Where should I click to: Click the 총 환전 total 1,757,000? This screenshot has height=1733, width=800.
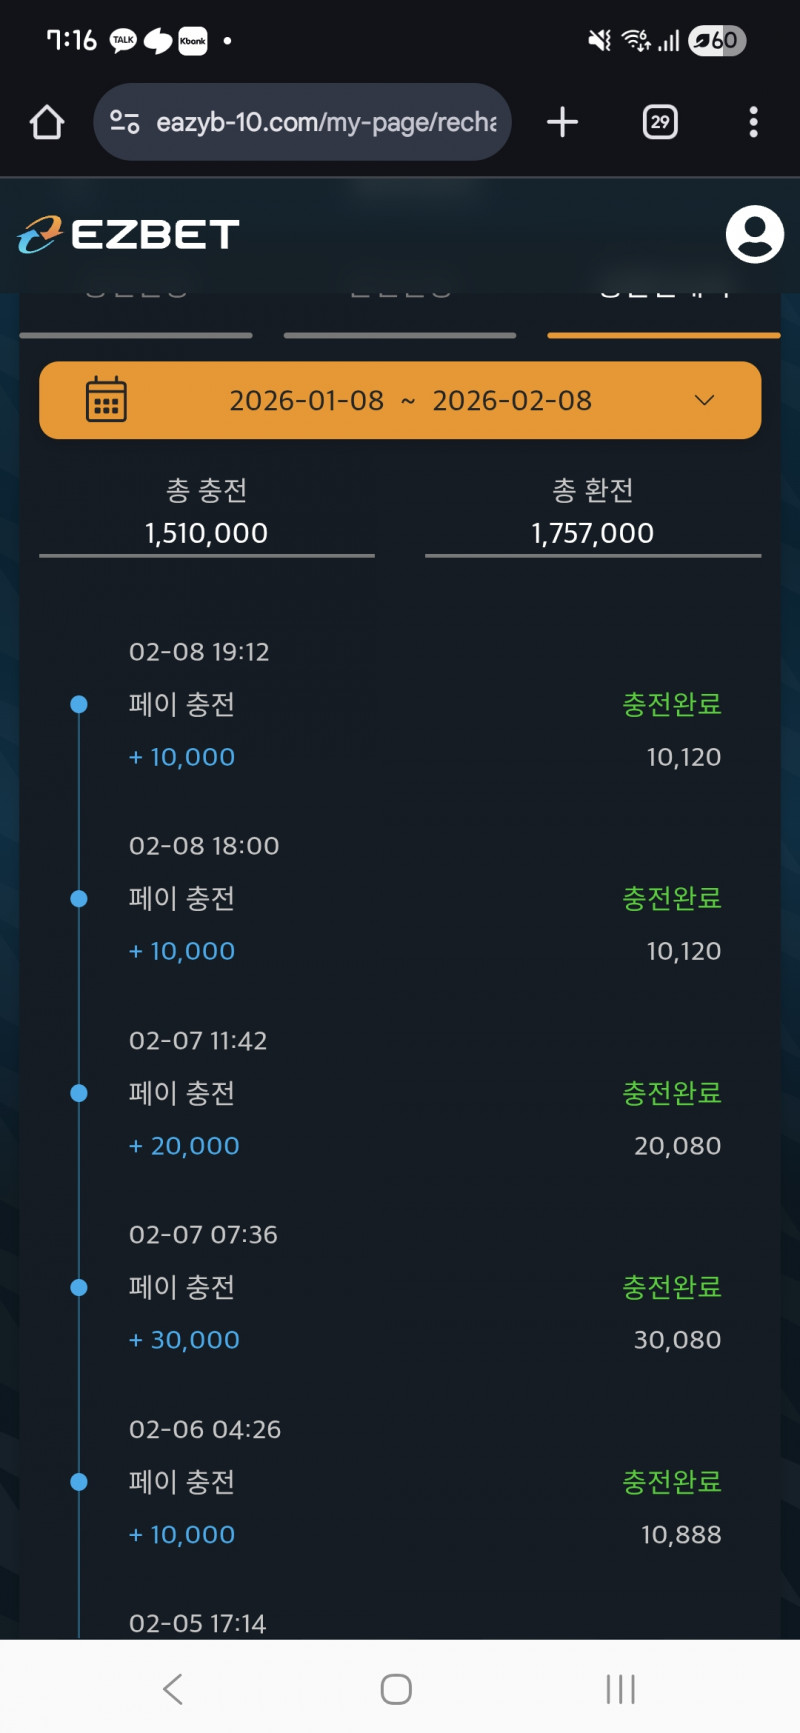pyautogui.click(x=593, y=533)
